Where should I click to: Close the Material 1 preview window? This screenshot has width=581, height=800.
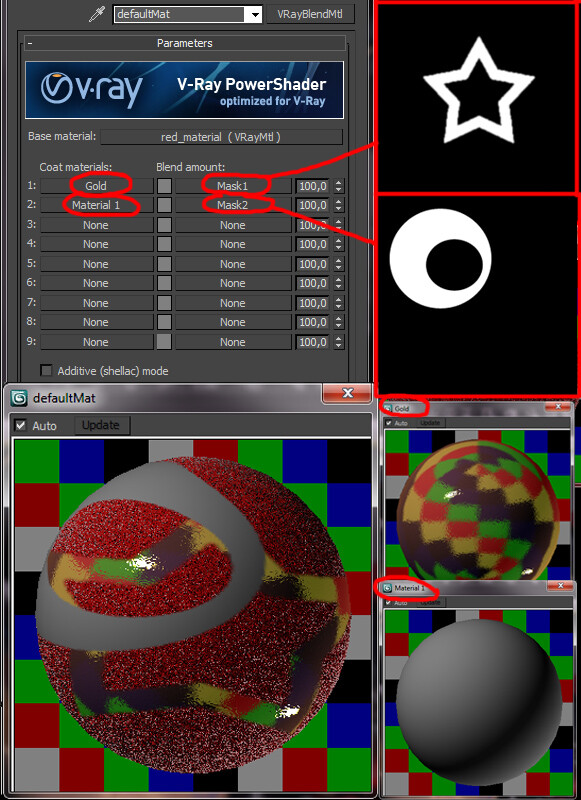(x=560, y=586)
